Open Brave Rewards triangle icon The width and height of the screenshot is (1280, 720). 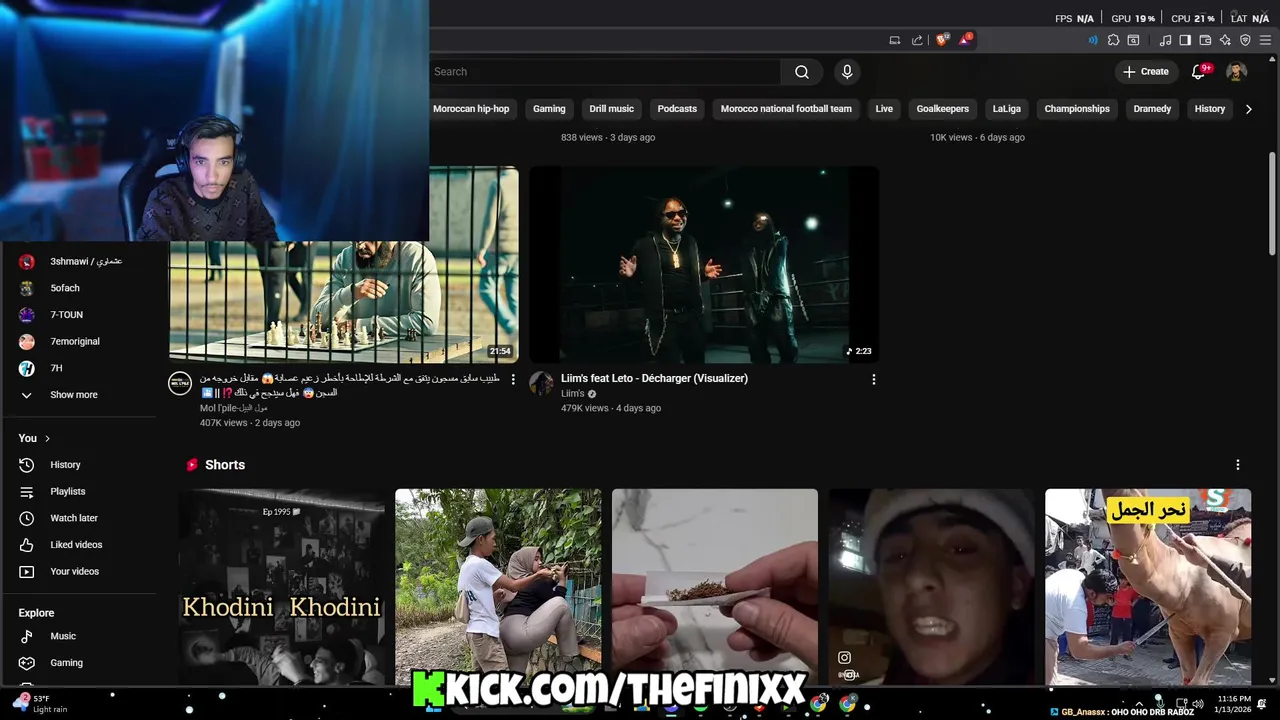click(964, 40)
